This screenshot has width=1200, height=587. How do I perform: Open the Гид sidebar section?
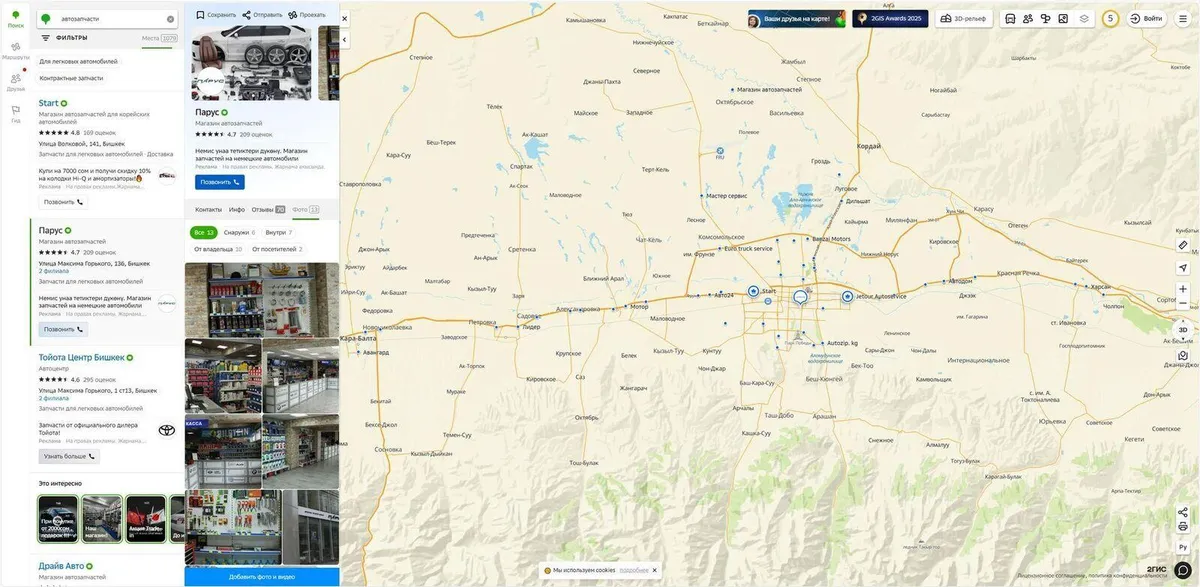[x=16, y=113]
